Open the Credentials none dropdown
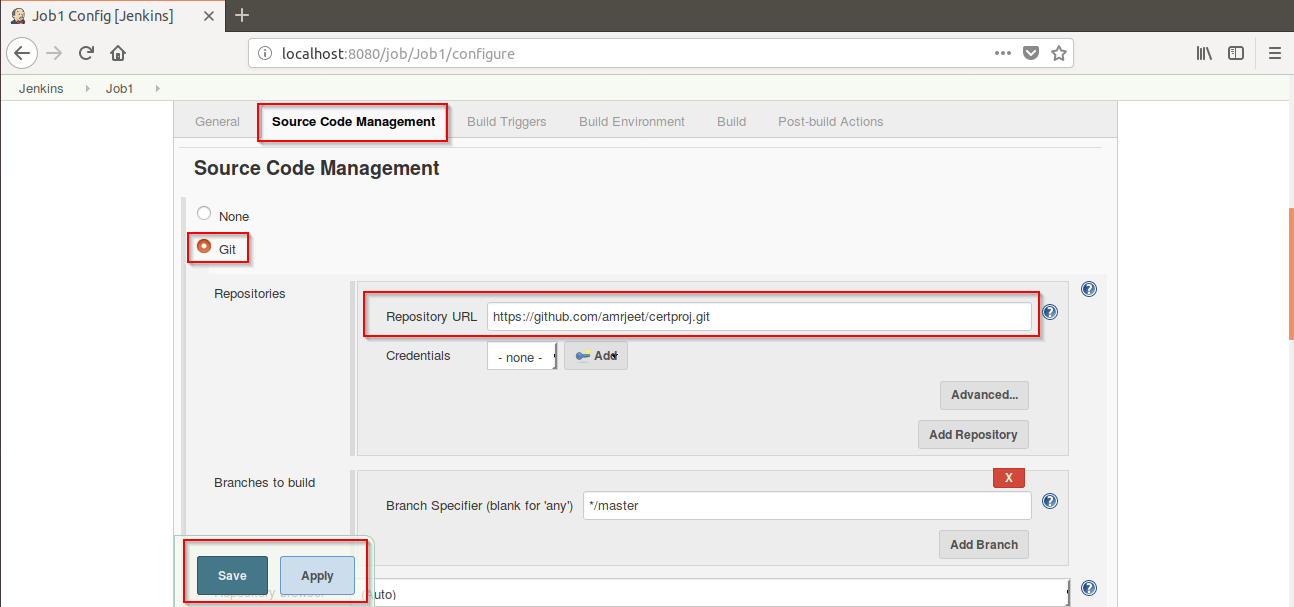The width and height of the screenshot is (1294, 607). point(522,356)
